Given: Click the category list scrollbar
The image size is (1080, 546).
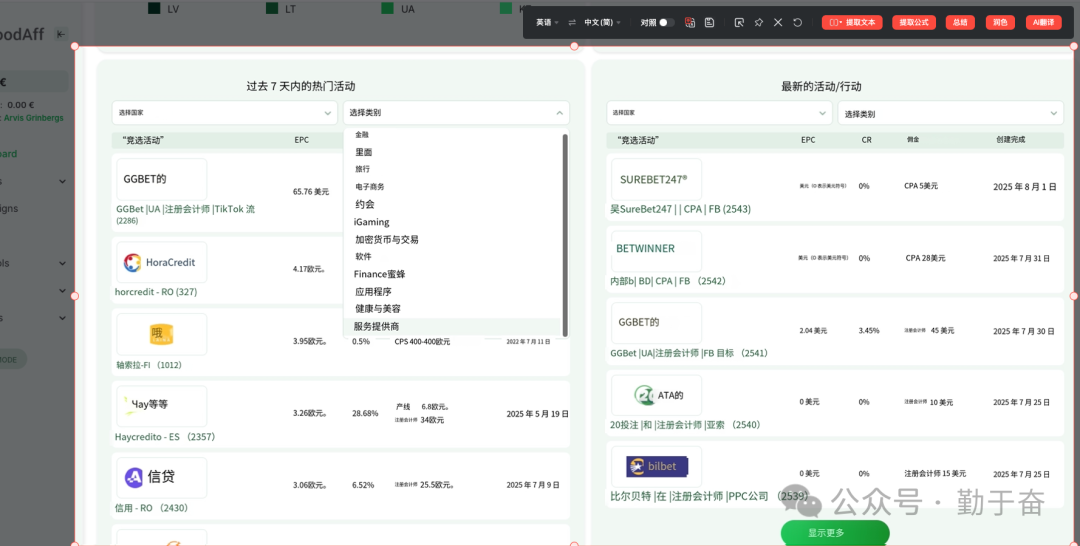Looking at the screenshot, I should coord(565,234).
